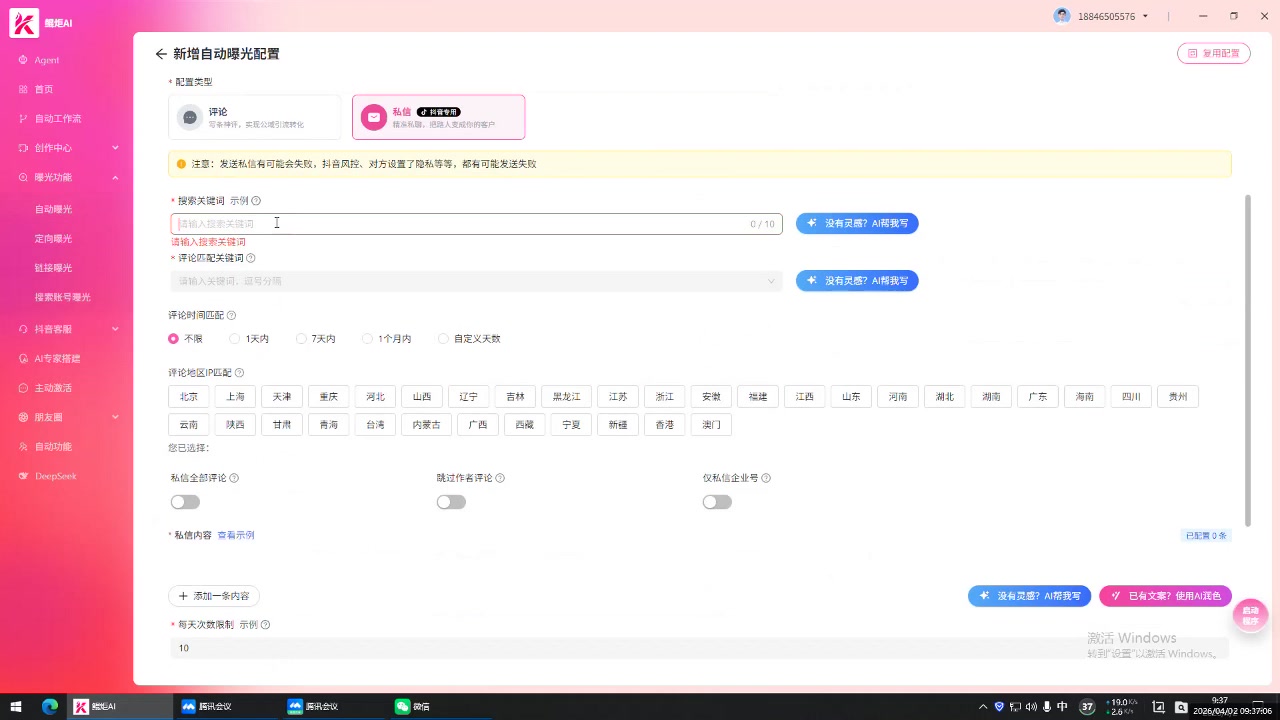Viewport: 1280px width, 720px height.
Task: Click the back arrow beside 新增自动曝光配置
Action: pos(161,54)
